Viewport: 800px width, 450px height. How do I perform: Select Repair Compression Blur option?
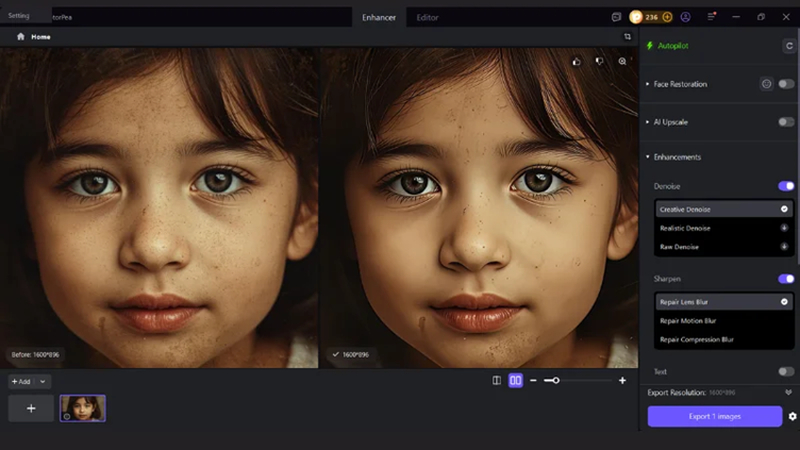tap(724, 340)
